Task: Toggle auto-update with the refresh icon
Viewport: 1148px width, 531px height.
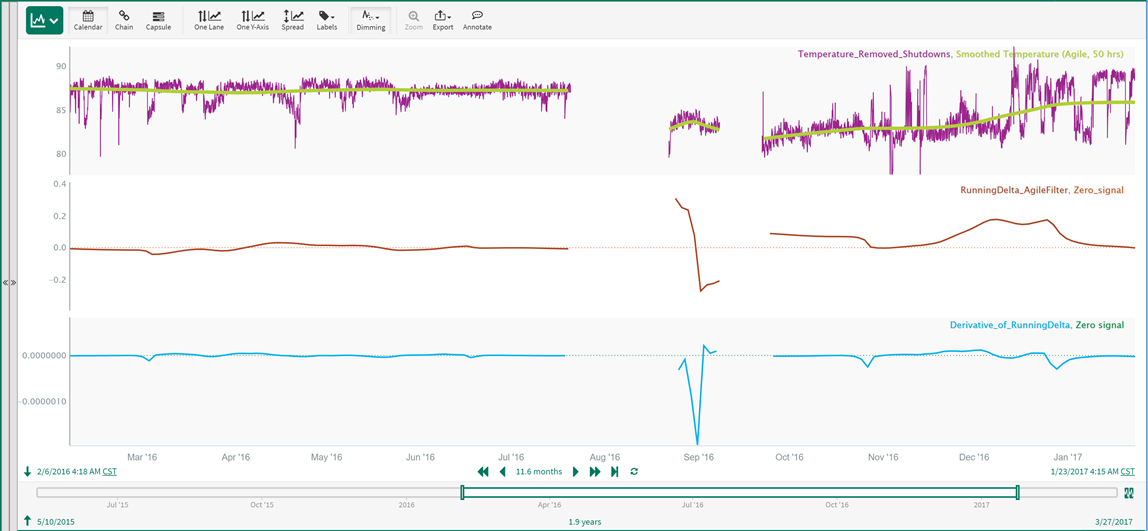Action: (634, 471)
